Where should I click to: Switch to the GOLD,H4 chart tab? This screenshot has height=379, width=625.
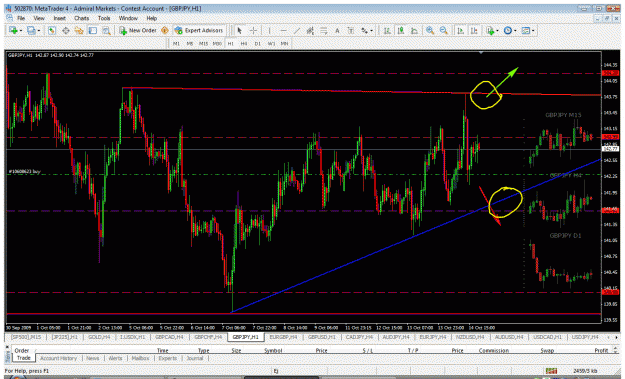tap(99, 337)
